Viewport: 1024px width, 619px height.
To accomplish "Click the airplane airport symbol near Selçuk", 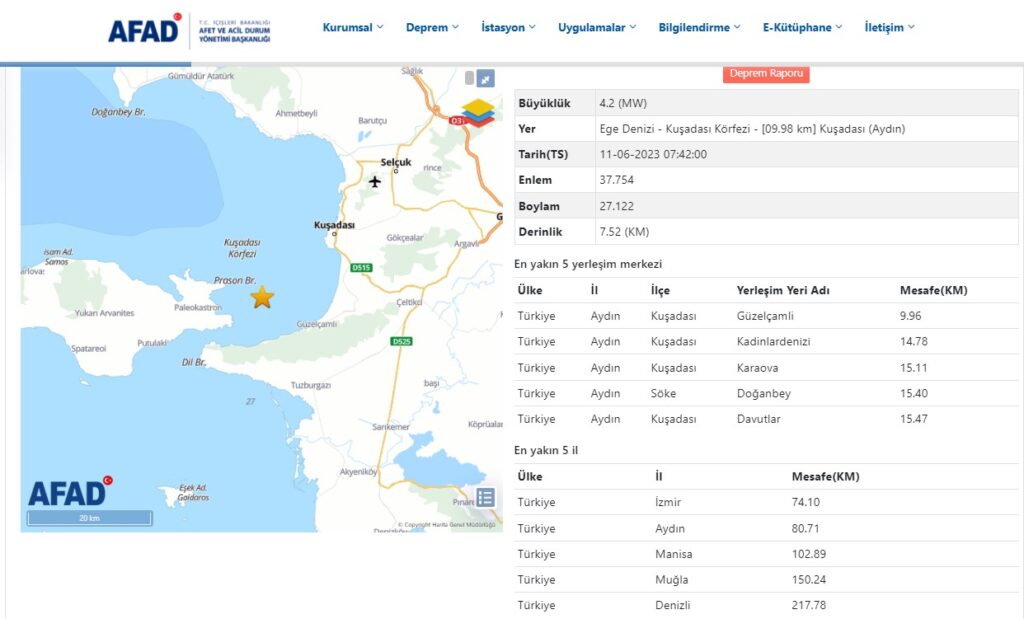I will [x=376, y=183].
